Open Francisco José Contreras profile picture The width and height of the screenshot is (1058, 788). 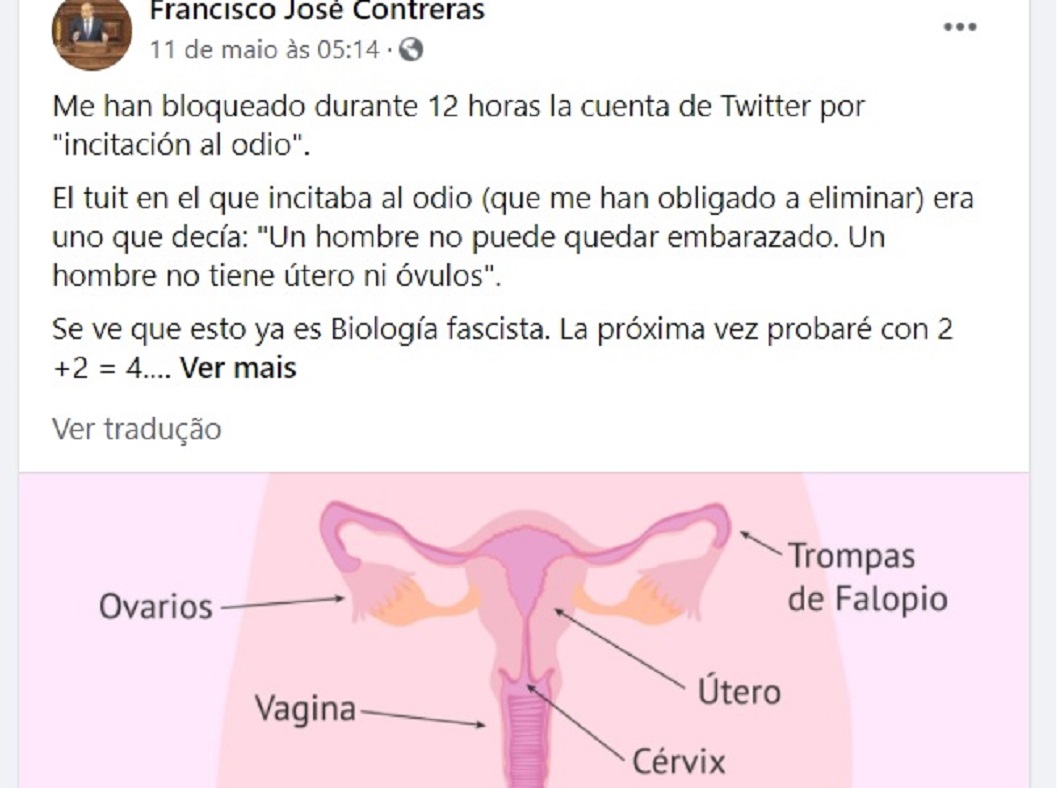92,30
